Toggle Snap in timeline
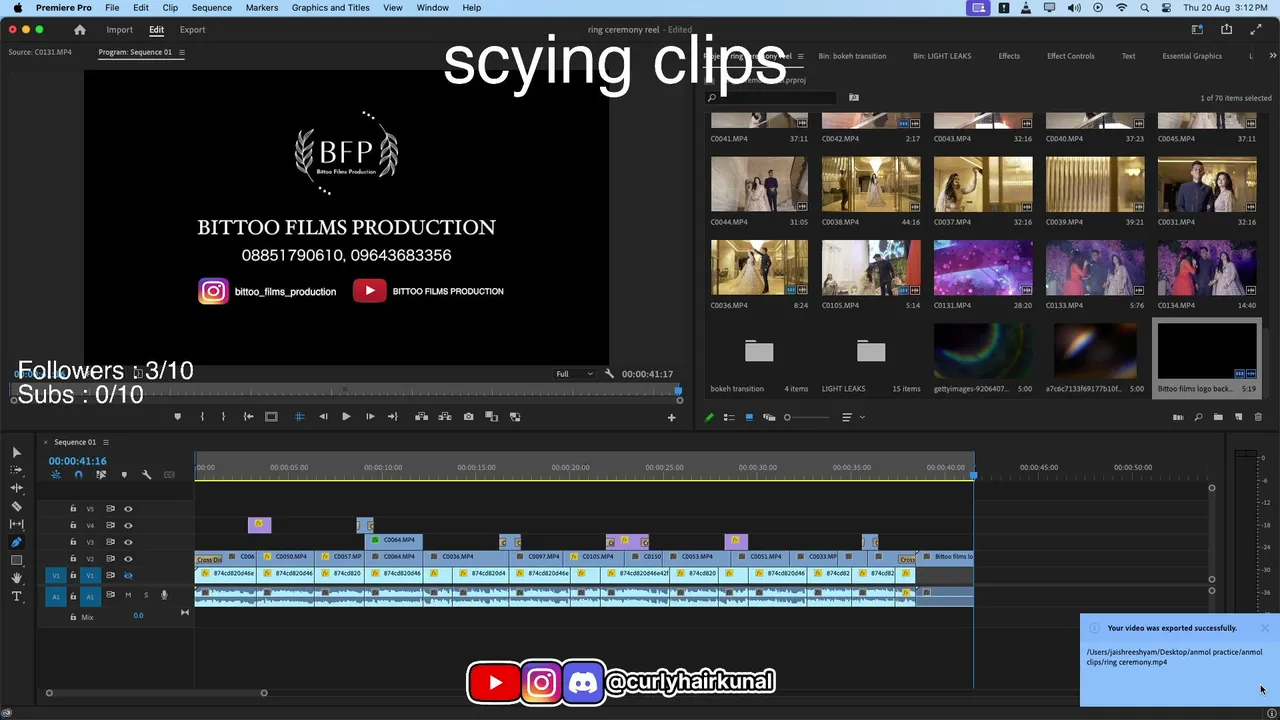 78,475
